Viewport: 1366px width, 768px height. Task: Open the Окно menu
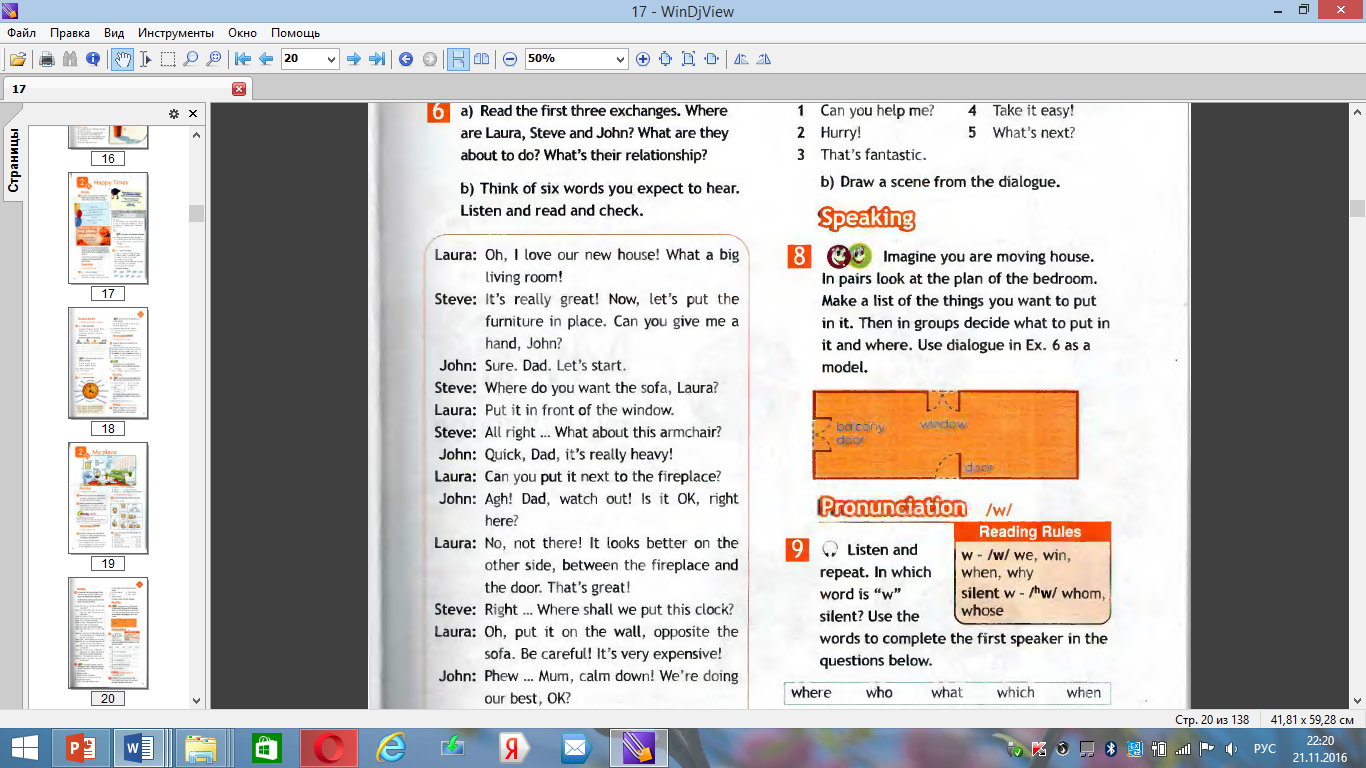pos(243,33)
